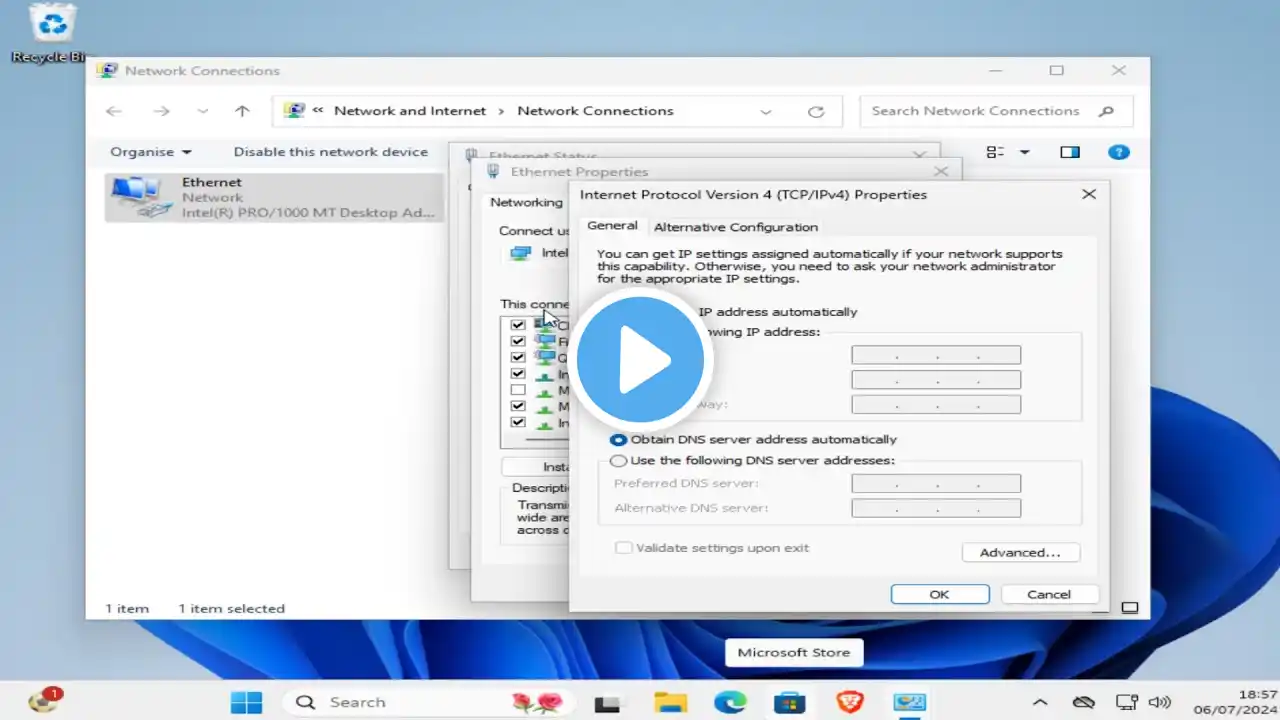Launch Brave browser from taskbar
Viewport: 1280px width, 720px height.
click(x=849, y=702)
